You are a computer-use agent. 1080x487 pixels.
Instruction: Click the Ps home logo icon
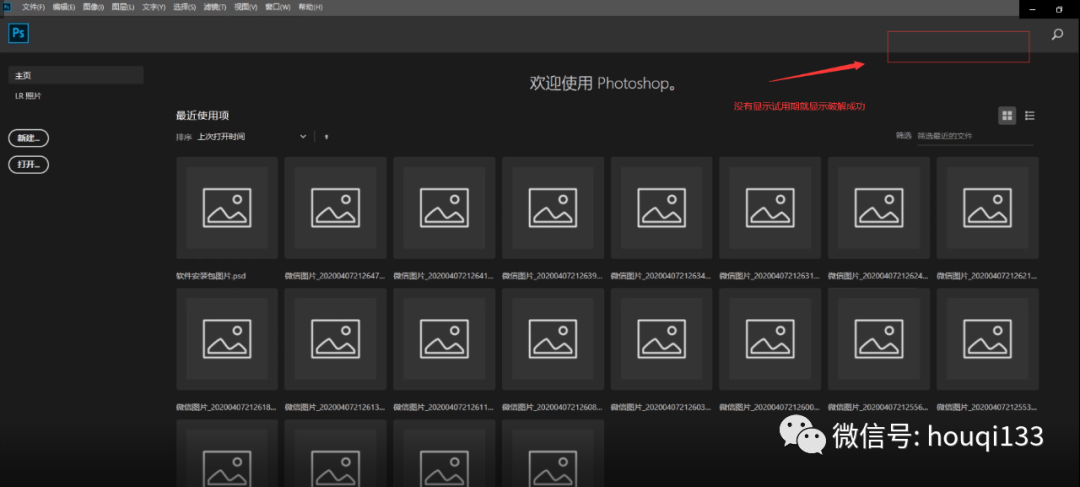19,33
